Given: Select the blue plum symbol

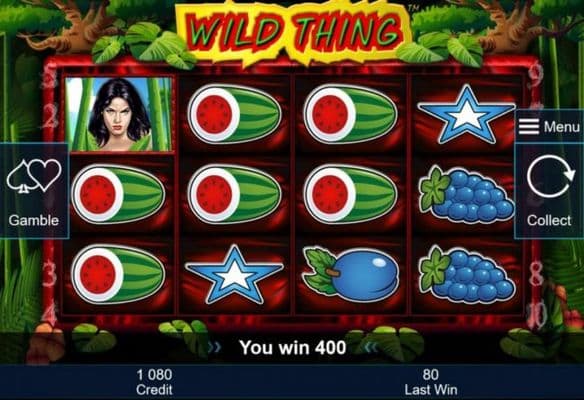Looking at the screenshot, I should pyautogui.click(x=351, y=274).
